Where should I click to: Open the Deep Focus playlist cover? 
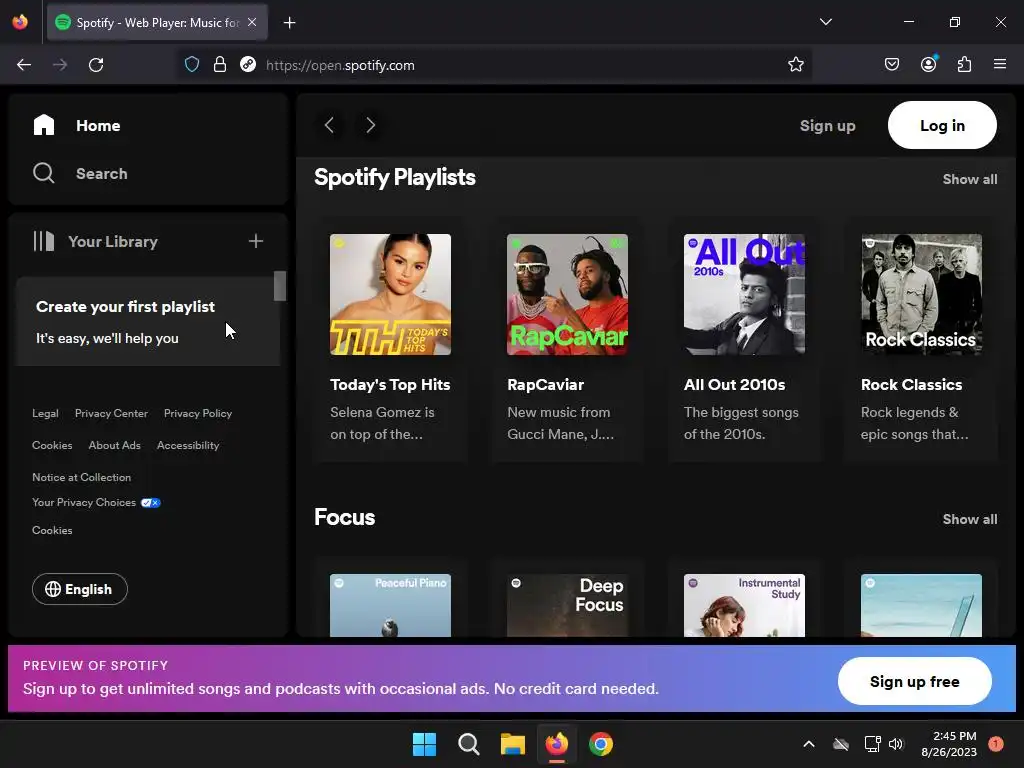click(568, 605)
